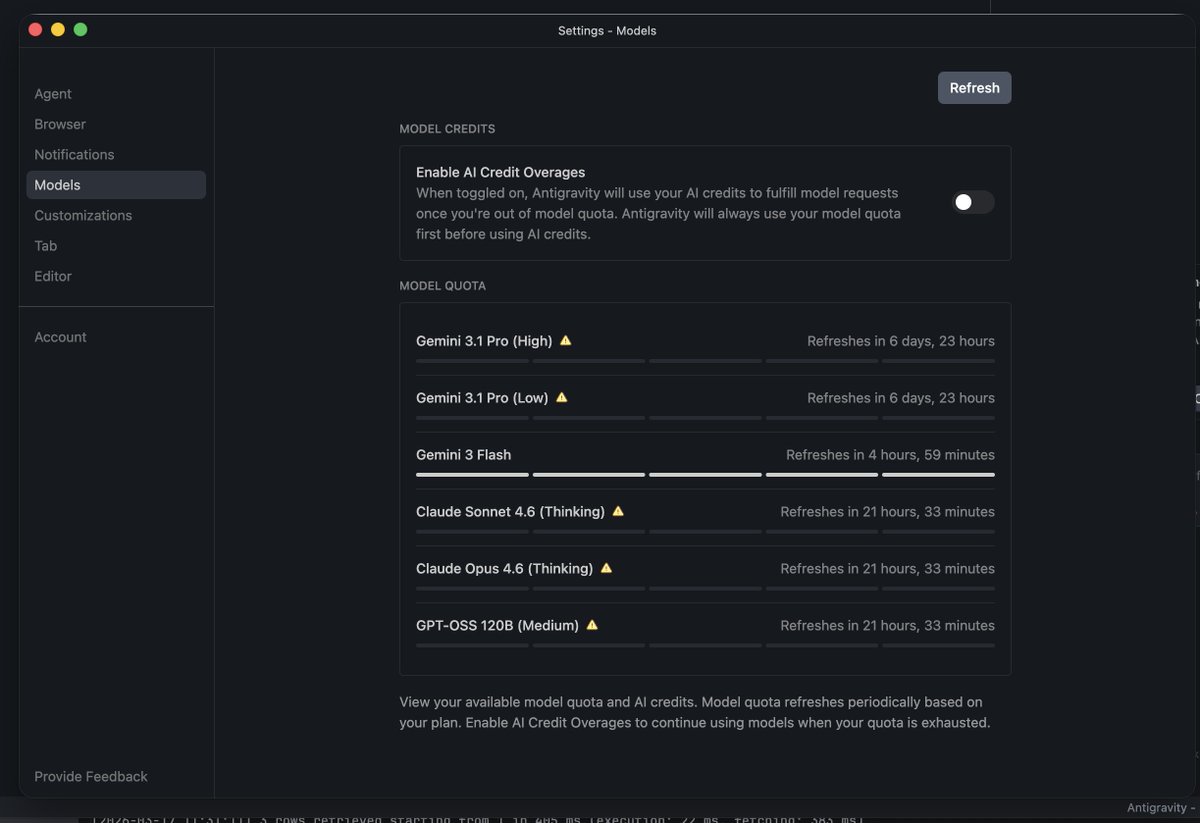This screenshot has width=1200, height=823.
Task: Close the Settings window with the red button
Action: pos(35,30)
